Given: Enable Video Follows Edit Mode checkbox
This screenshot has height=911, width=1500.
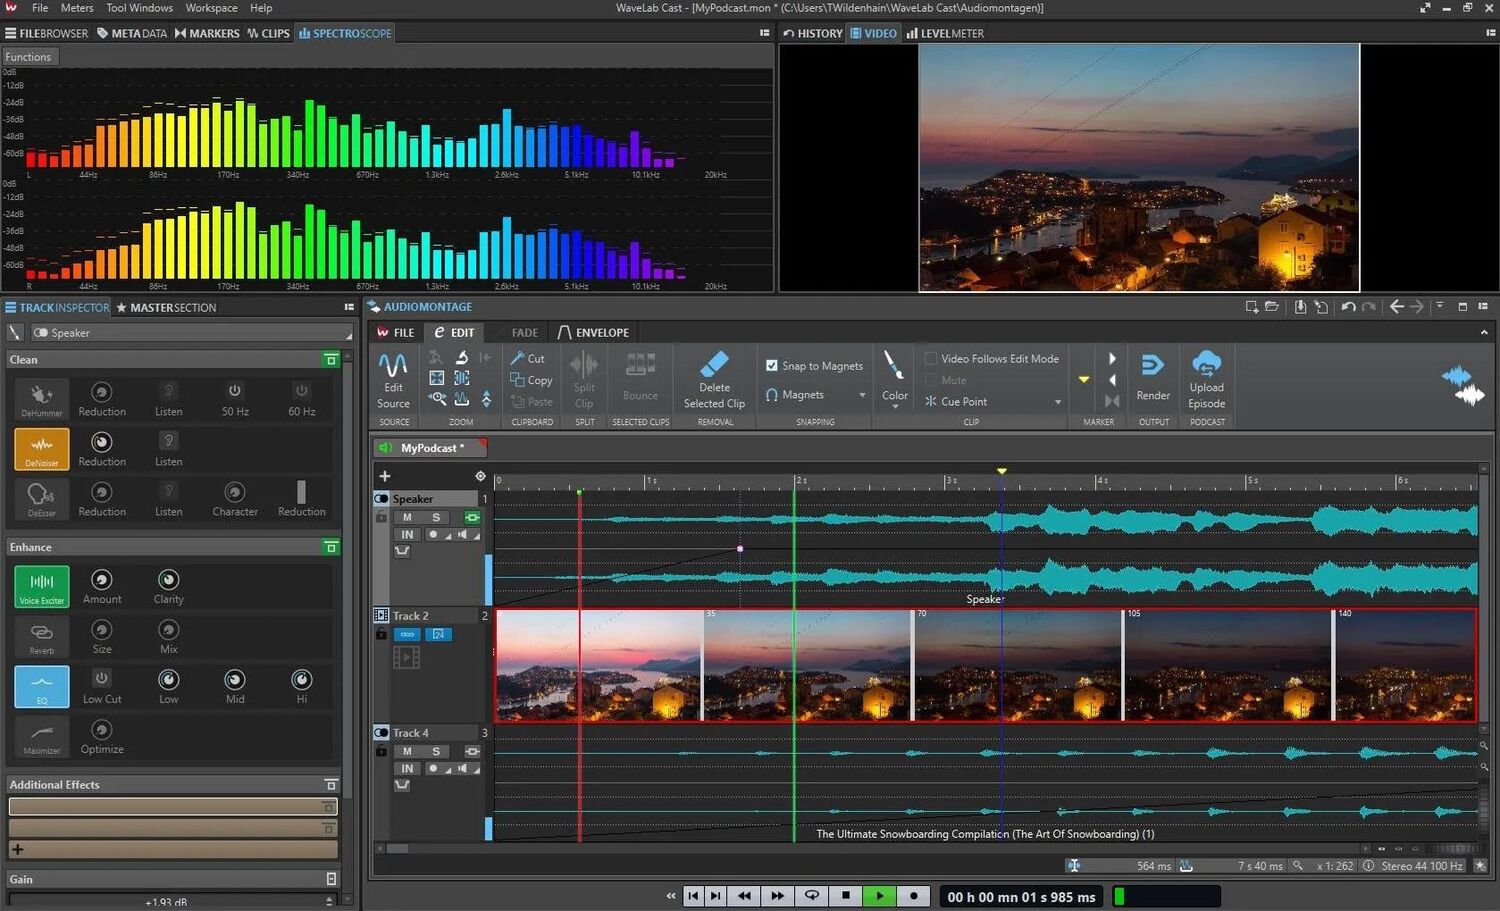Looking at the screenshot, I should [x=931, y=358].
